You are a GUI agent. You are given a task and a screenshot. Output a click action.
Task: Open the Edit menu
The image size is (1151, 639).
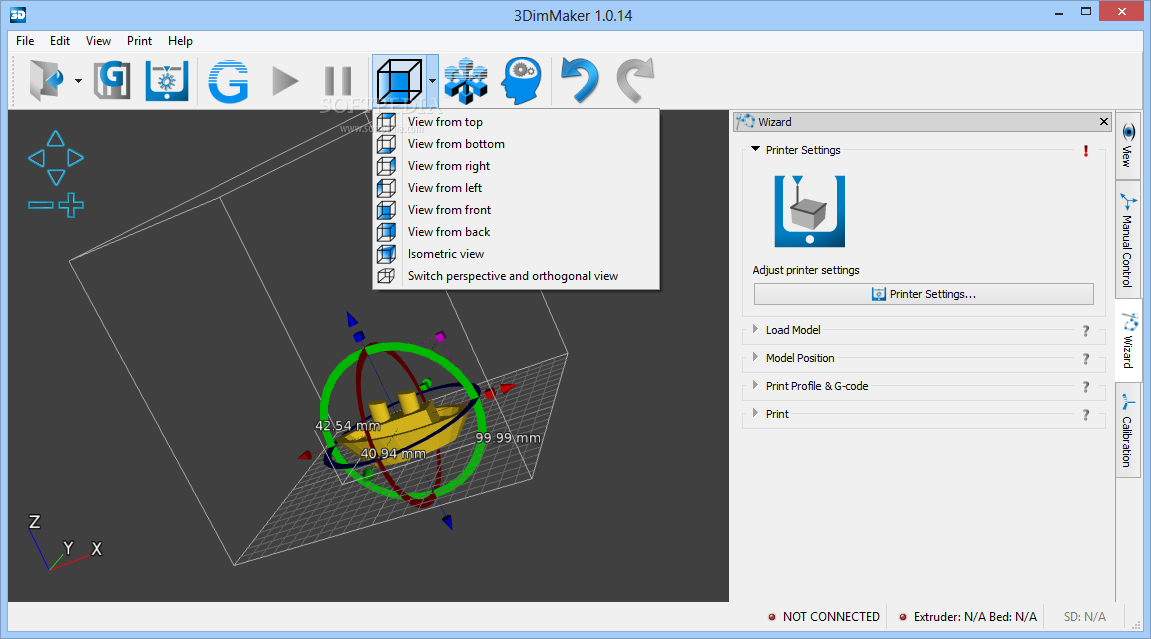(x=59, y=41)
